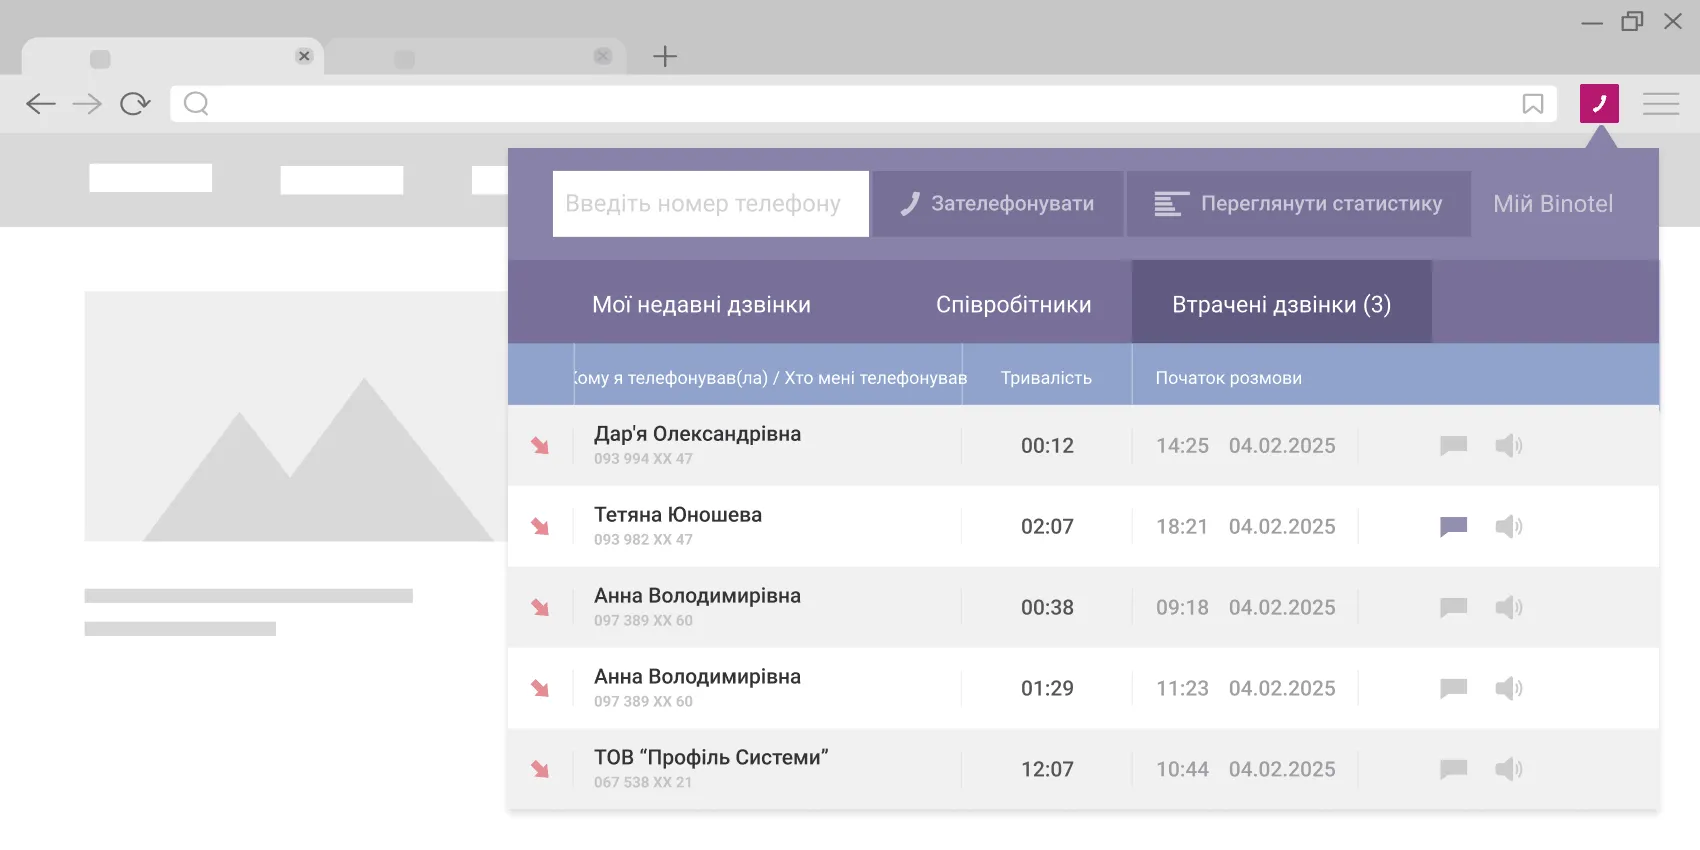Play recording of Дар'я Олександрівна call
The width and height of the screenshot is (1700, 850).
(1509, 446)
